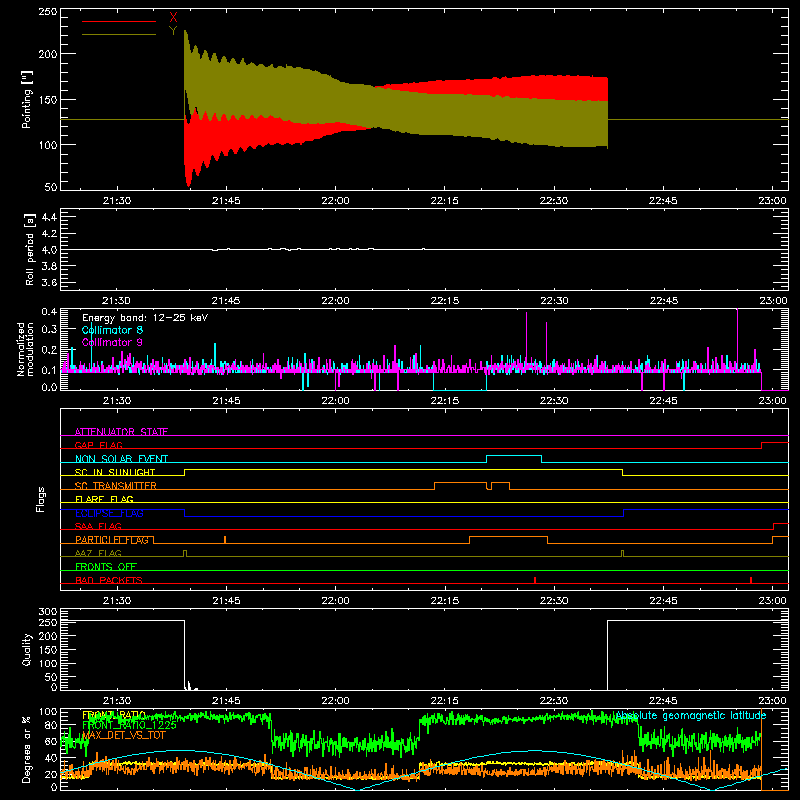
Task: Select the FLARE_FLAG label
Action: click(104, 499)
